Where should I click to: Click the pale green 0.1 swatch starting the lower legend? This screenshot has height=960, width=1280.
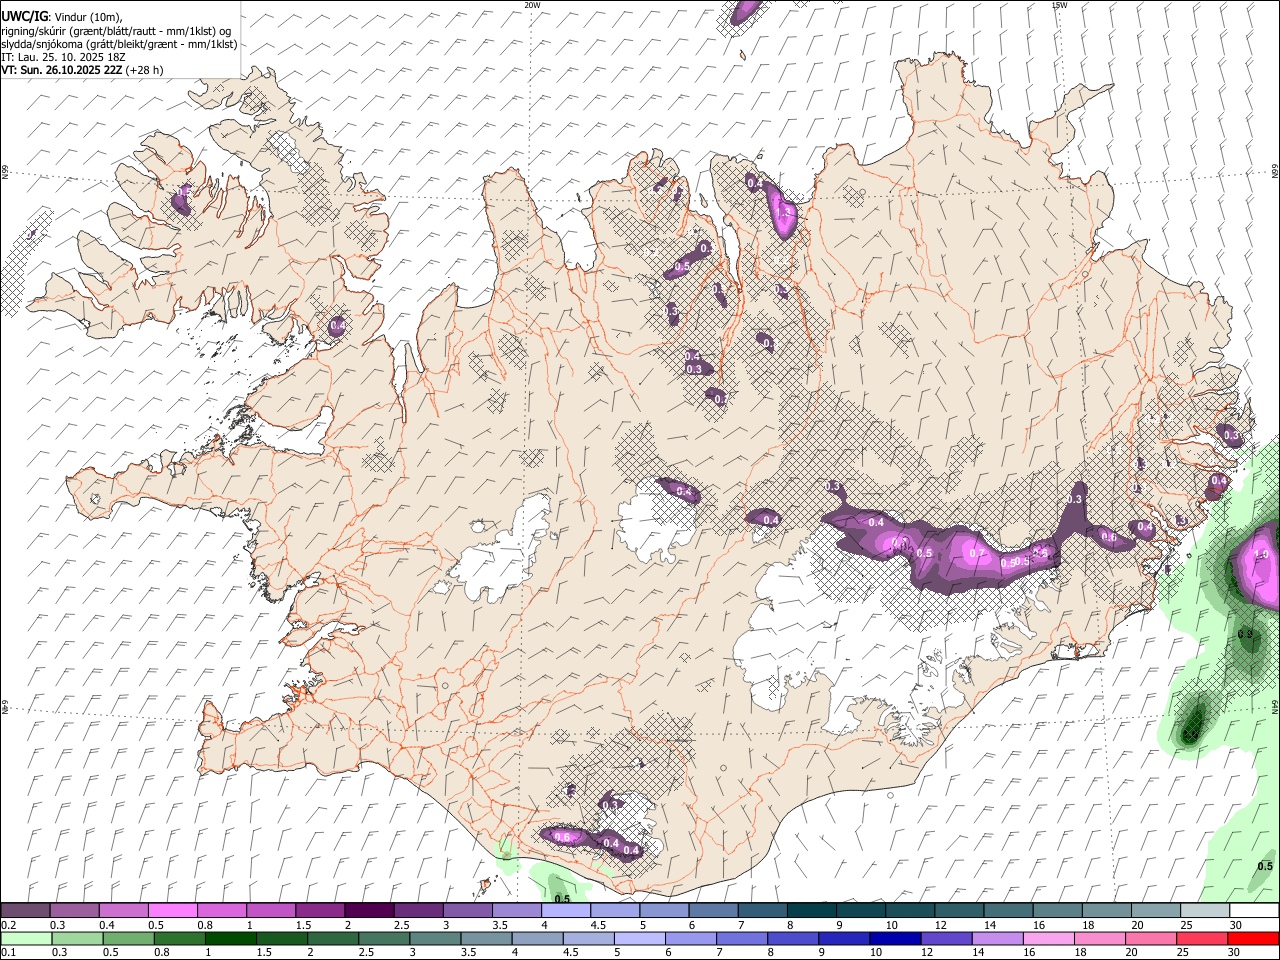click(26, 938)
